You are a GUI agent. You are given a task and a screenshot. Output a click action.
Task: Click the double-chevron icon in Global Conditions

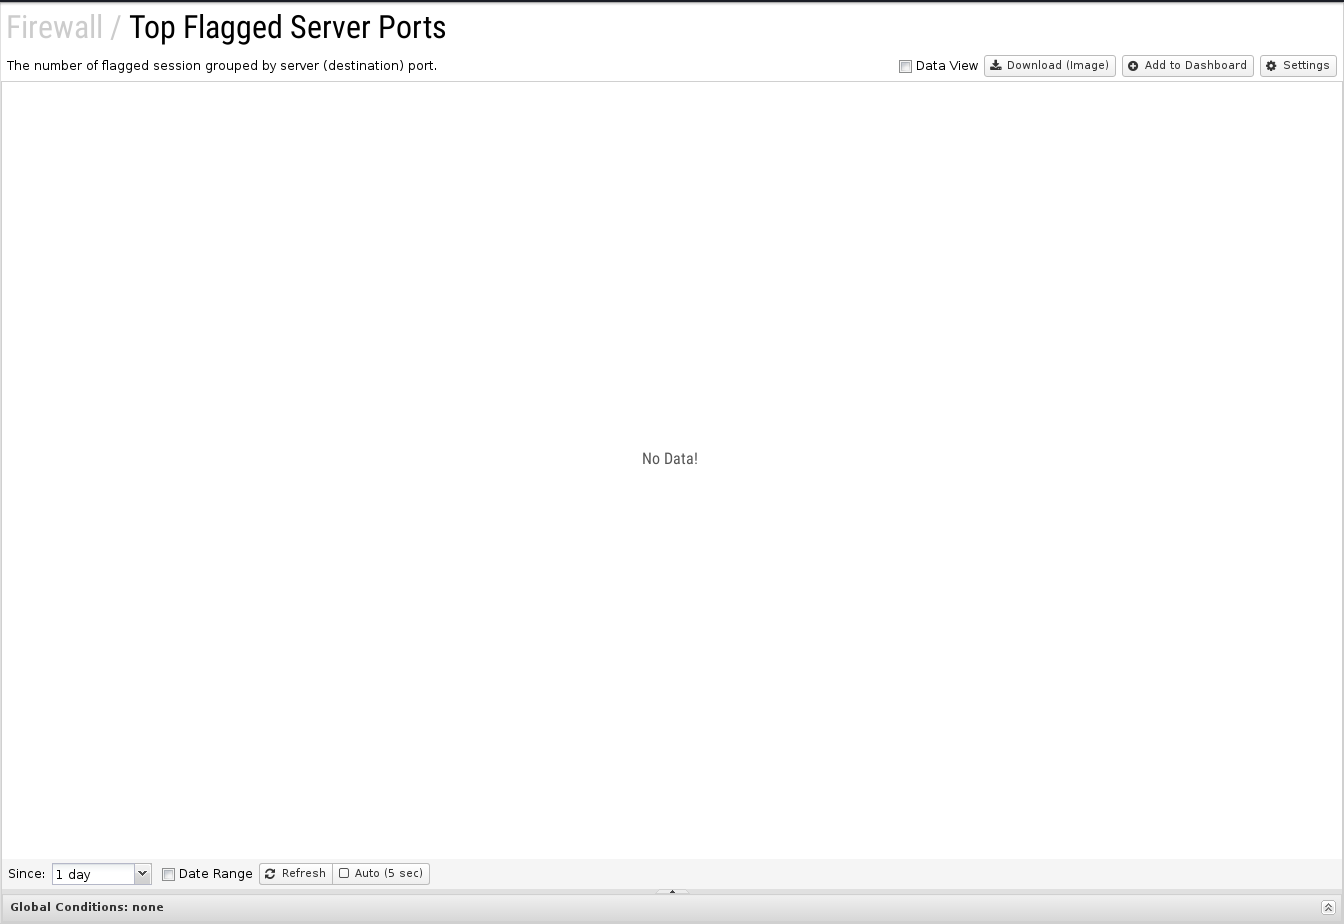1328,907
